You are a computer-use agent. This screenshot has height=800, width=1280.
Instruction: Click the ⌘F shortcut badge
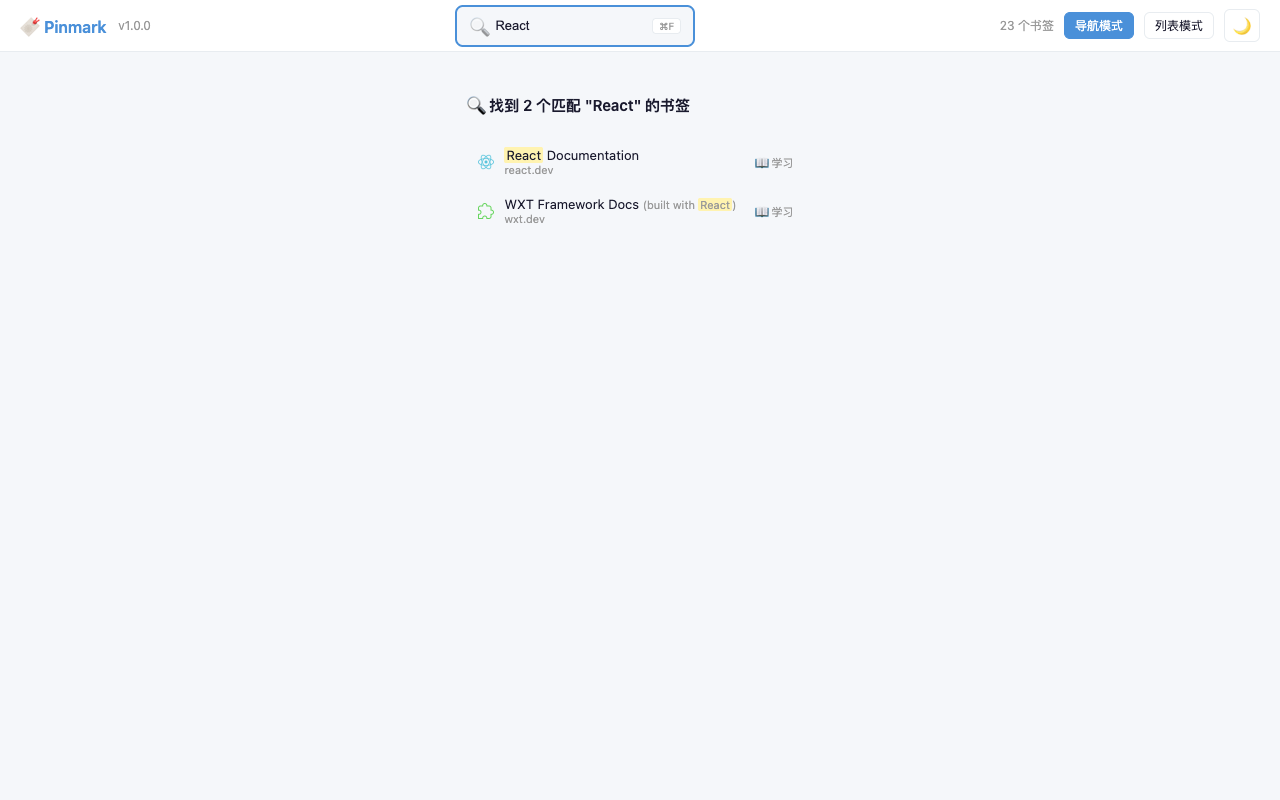point(666,26)
